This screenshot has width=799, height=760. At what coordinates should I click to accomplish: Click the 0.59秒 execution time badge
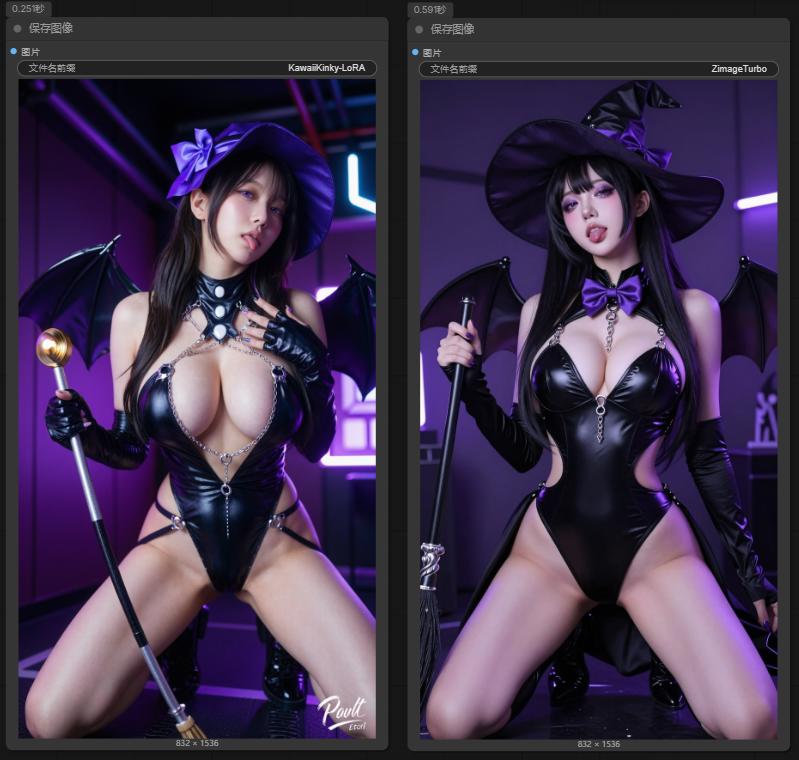[x=430, y=10]
